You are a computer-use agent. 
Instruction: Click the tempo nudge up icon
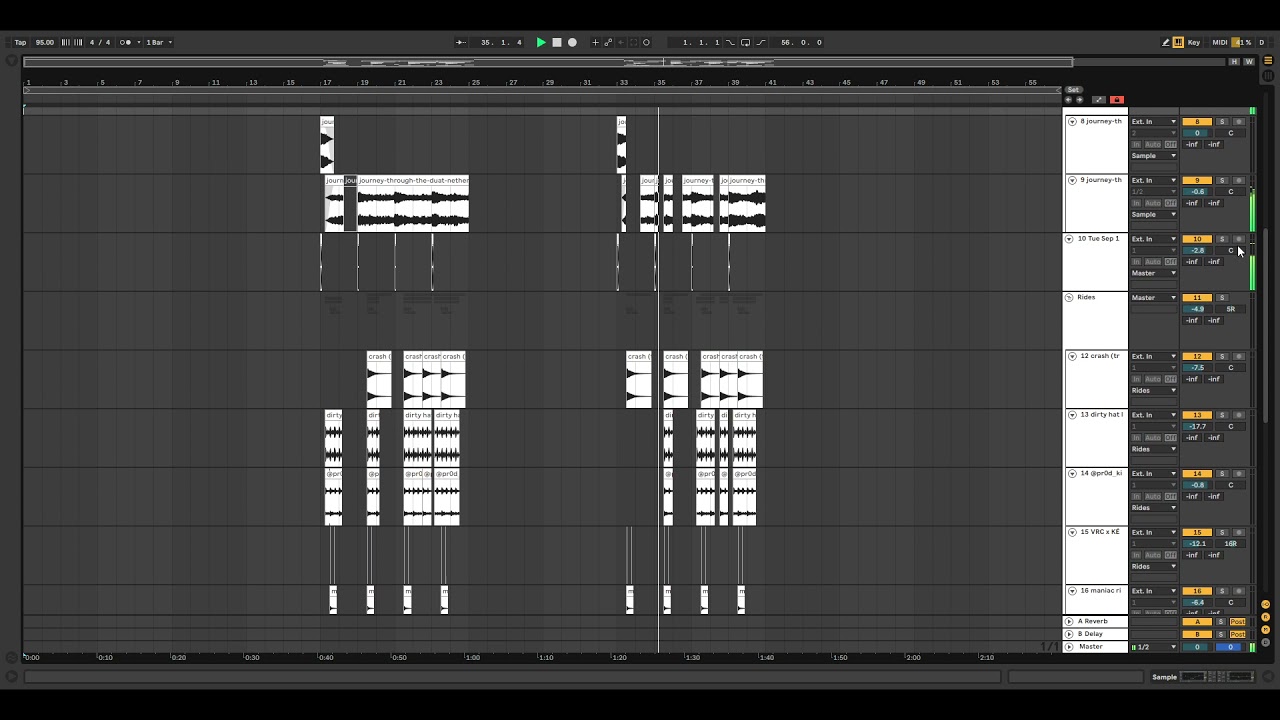click(x=77, y=42)
